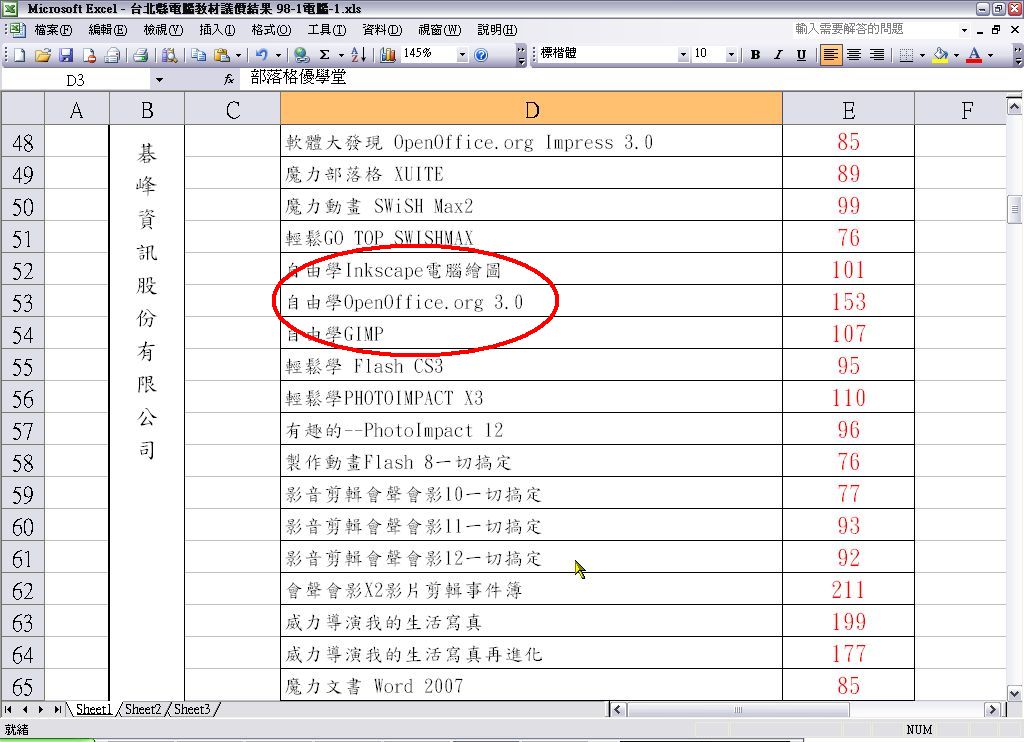Create a new blank workbook
1024x742 pixels.
pyautogui.click(x=20, y=55)
